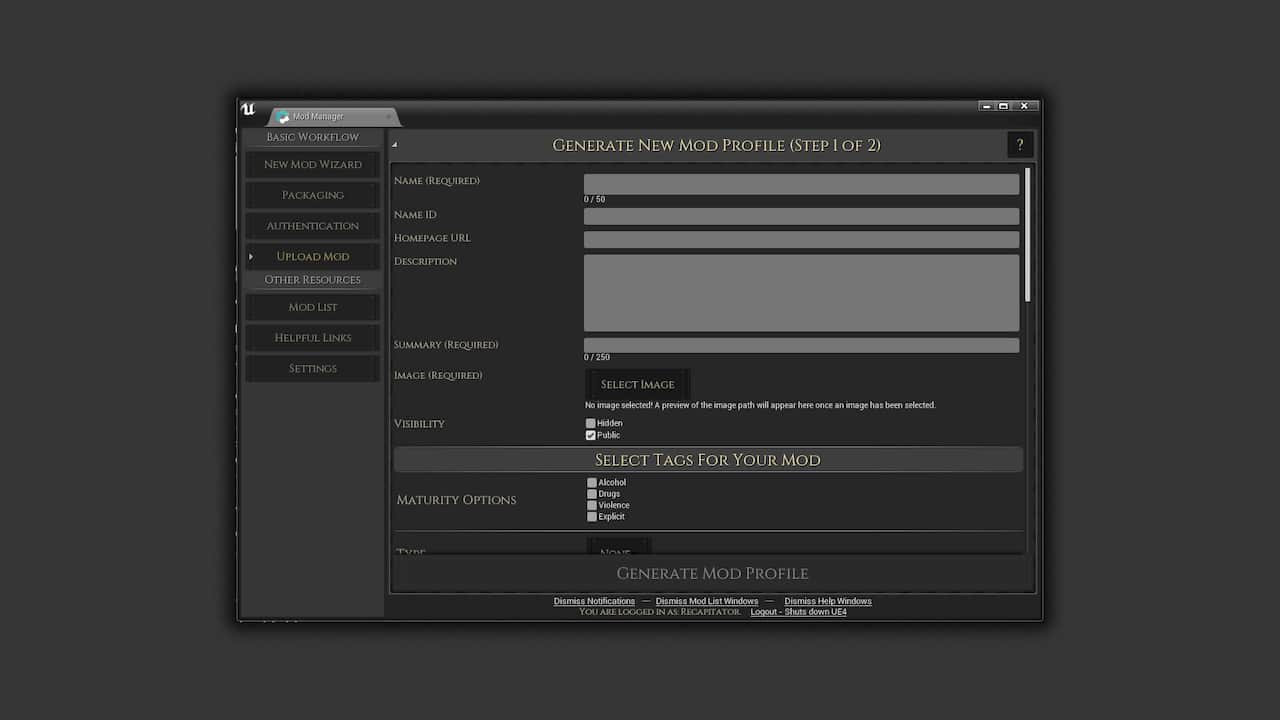Click the Other Resources heading
The height and width of the screenshot is (720, 1280).
pos(313,280)
